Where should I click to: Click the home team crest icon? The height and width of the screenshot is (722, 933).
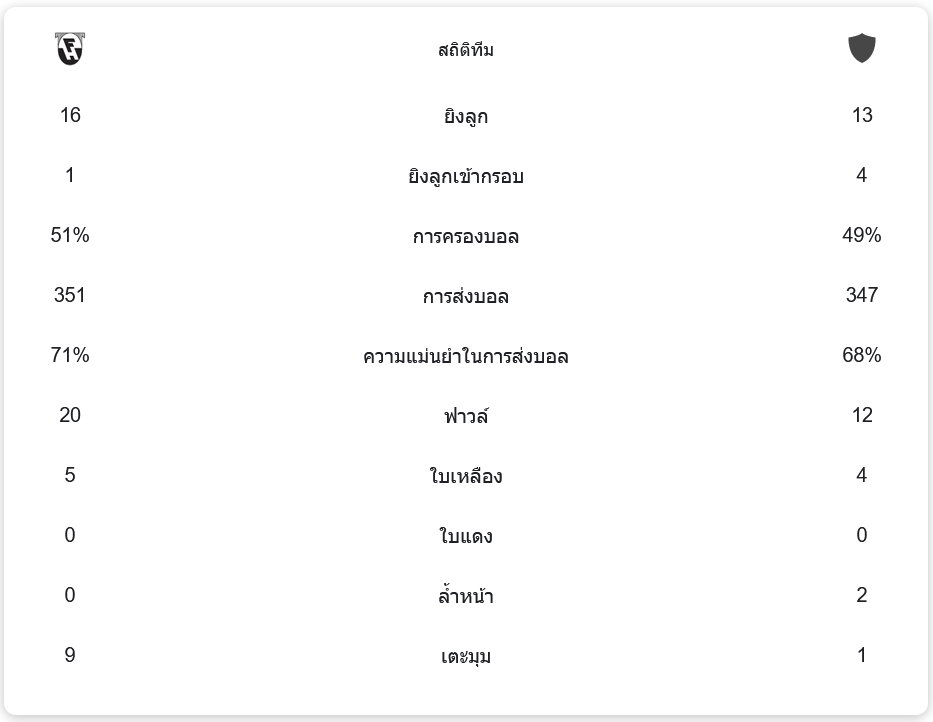click(70, 48)
